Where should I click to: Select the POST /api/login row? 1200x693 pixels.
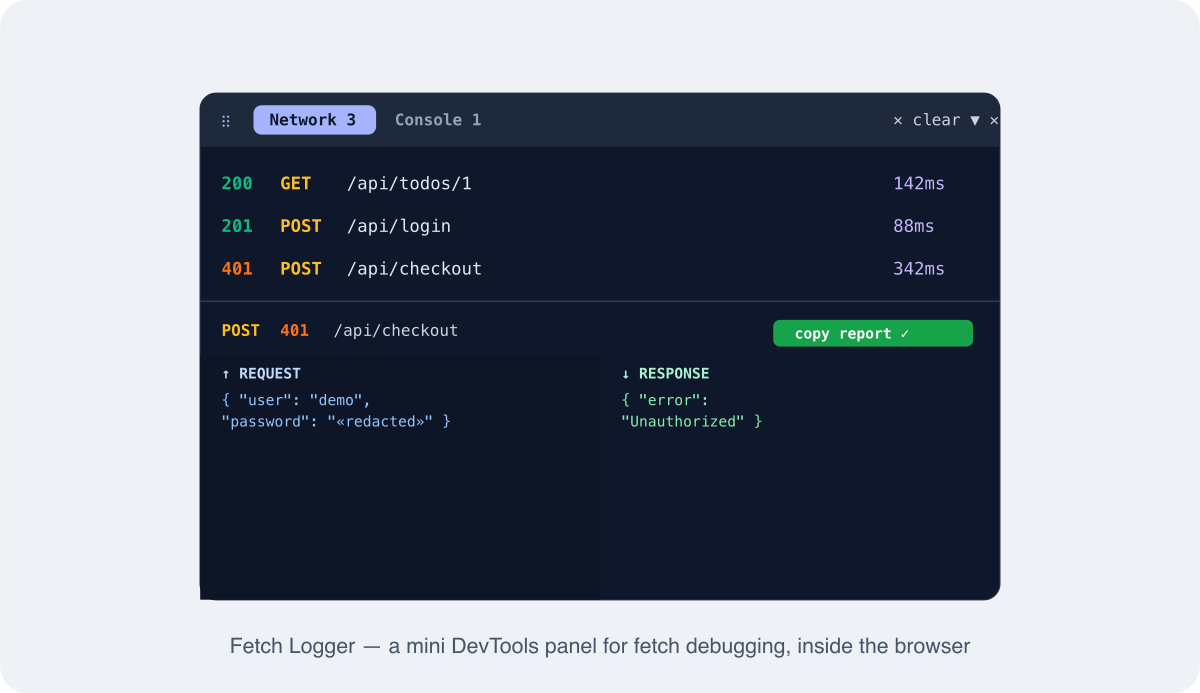point(600,226)
